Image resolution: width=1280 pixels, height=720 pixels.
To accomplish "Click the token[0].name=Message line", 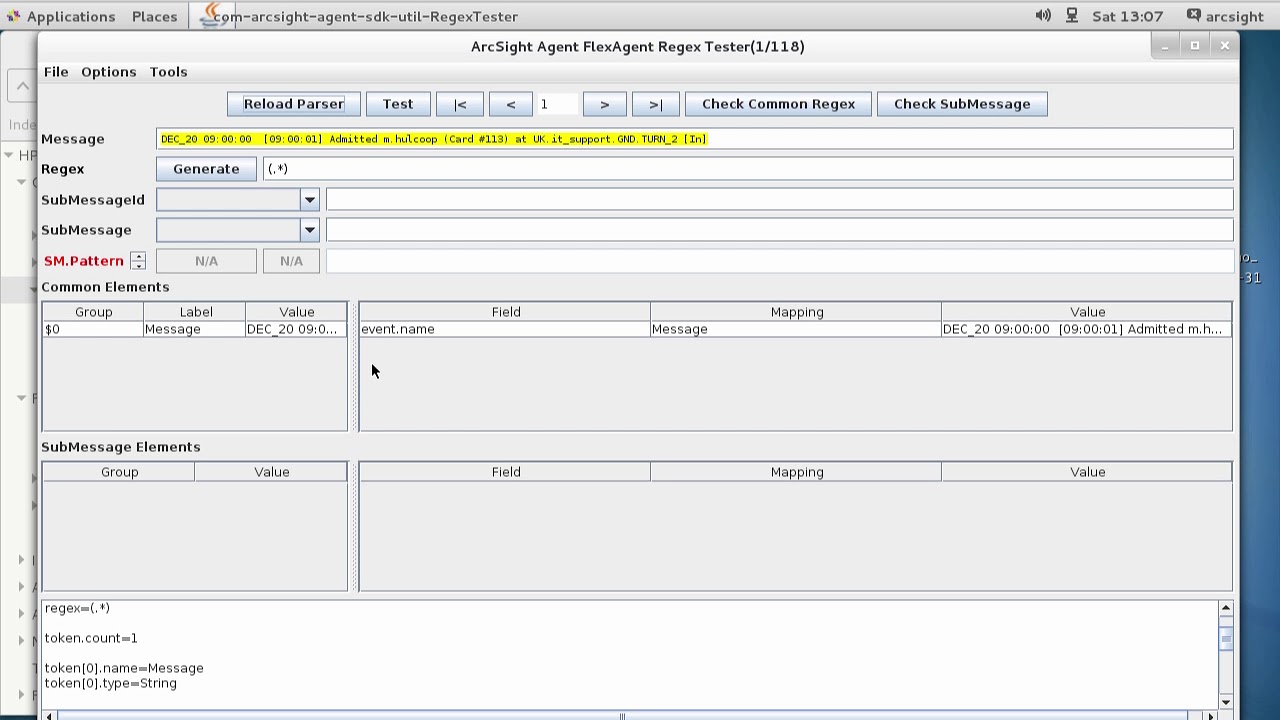I will [124, 668].
